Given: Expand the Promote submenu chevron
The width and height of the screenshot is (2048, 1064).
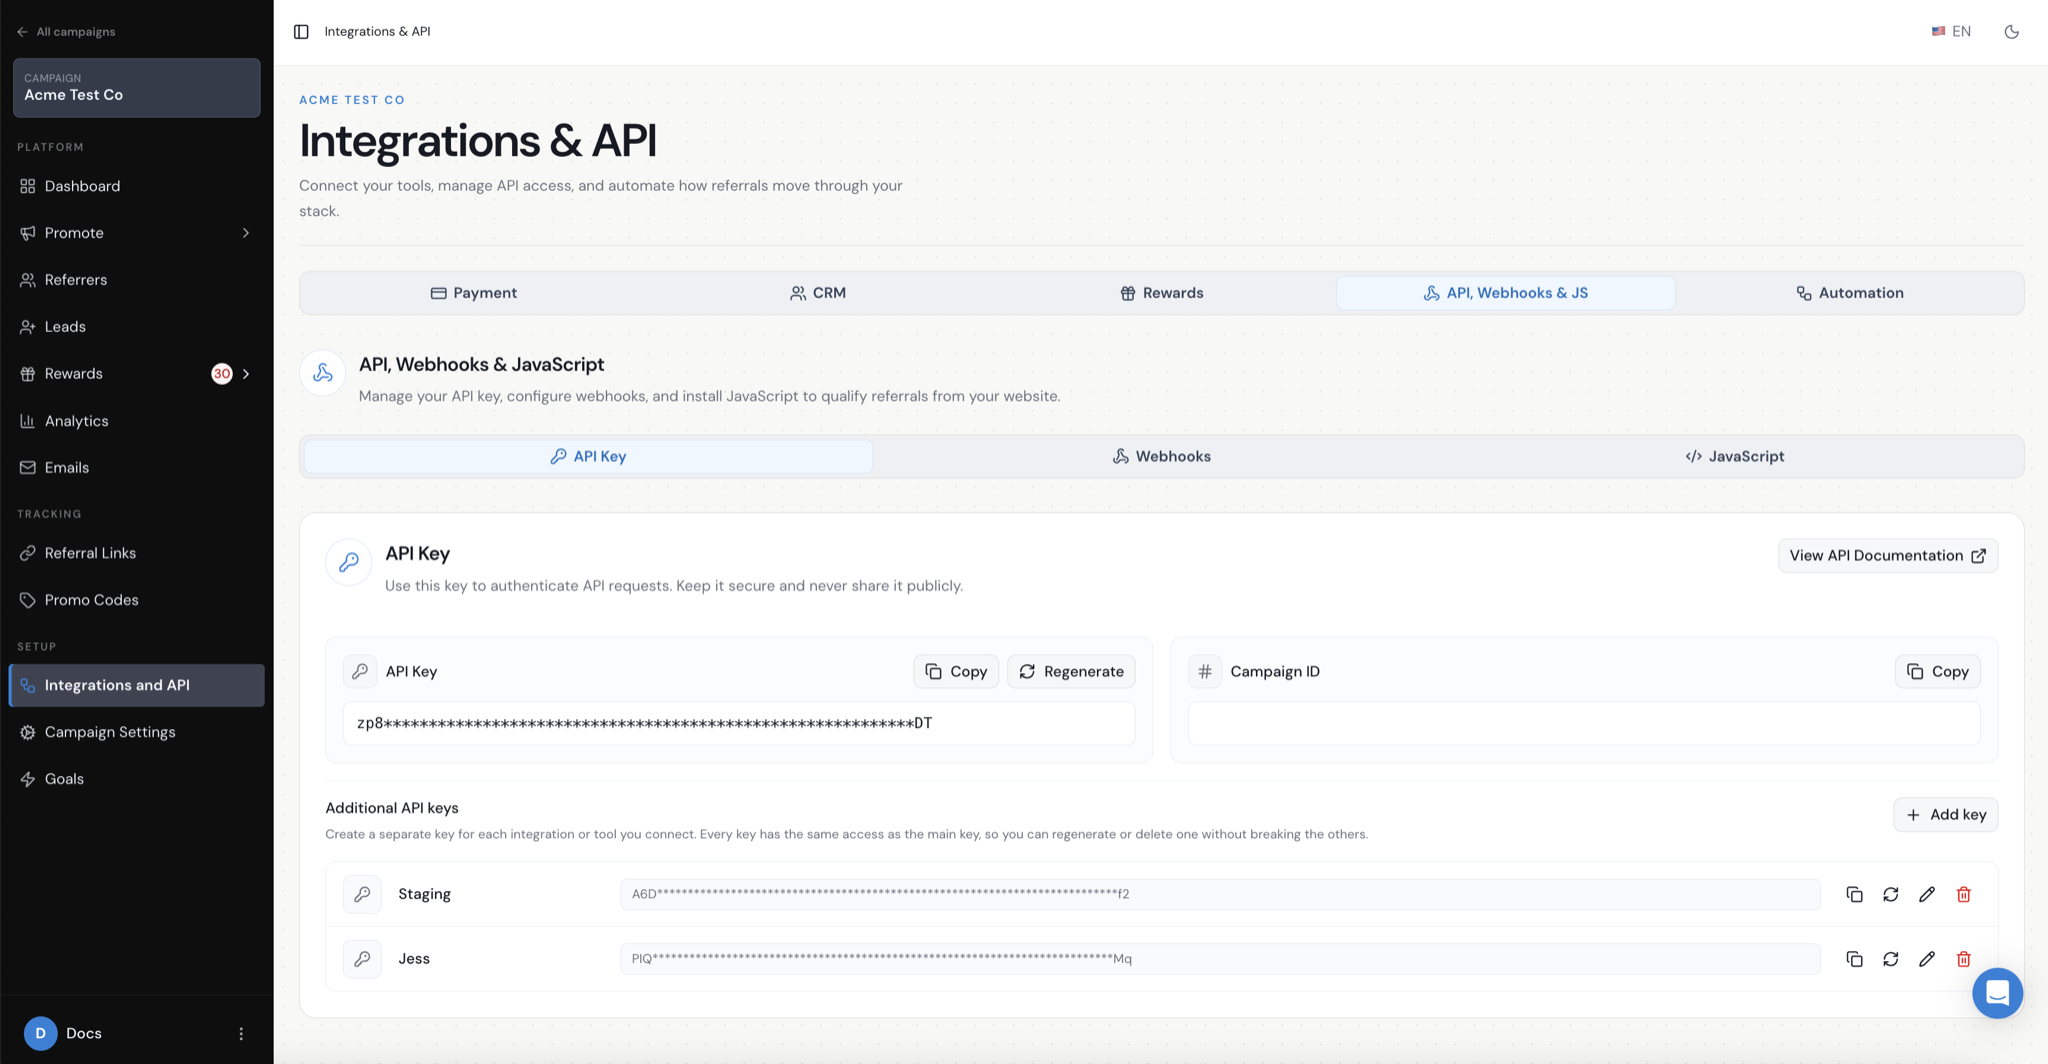Looking at the screenshot, I should pyautogui.click(x=246, y=233).
